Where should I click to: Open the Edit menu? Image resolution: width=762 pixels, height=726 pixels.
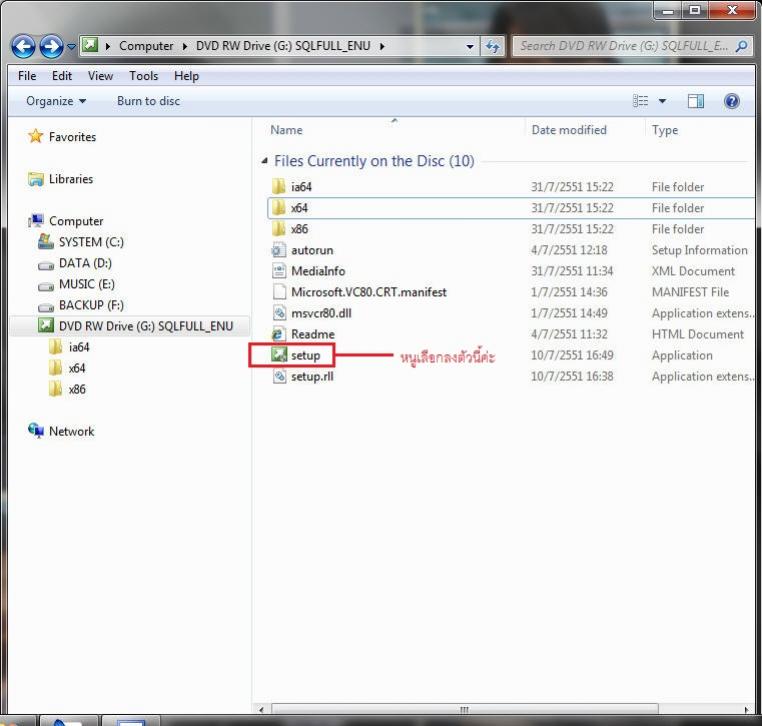[62, 76]
